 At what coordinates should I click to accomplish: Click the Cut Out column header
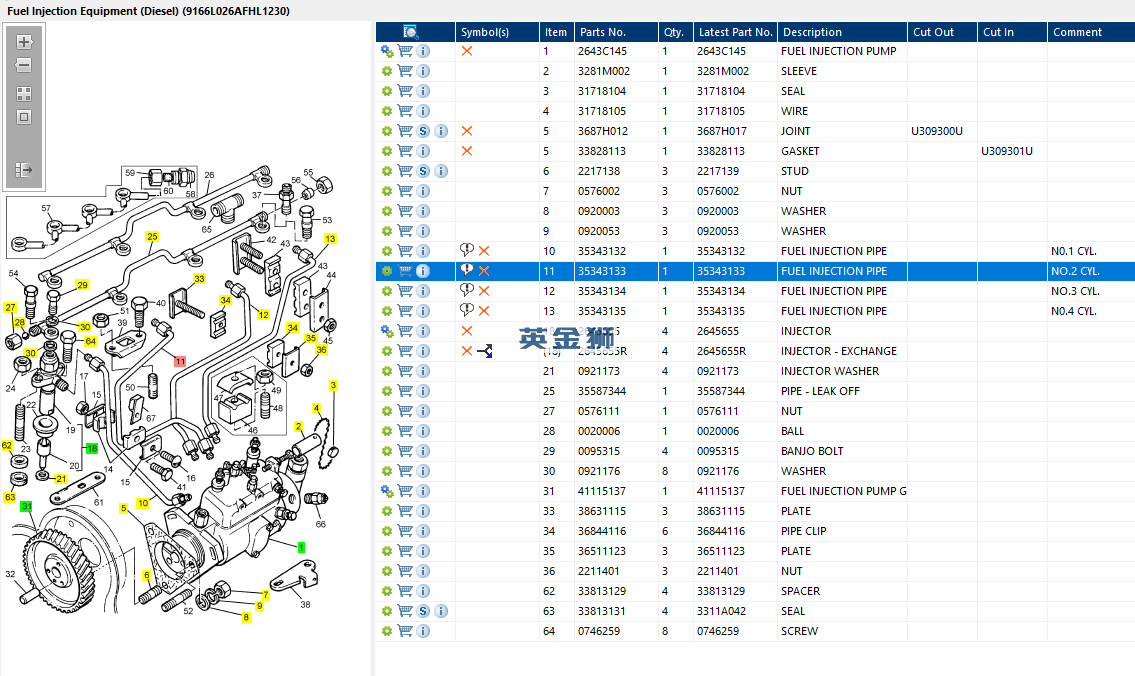[x=942, y=32]
